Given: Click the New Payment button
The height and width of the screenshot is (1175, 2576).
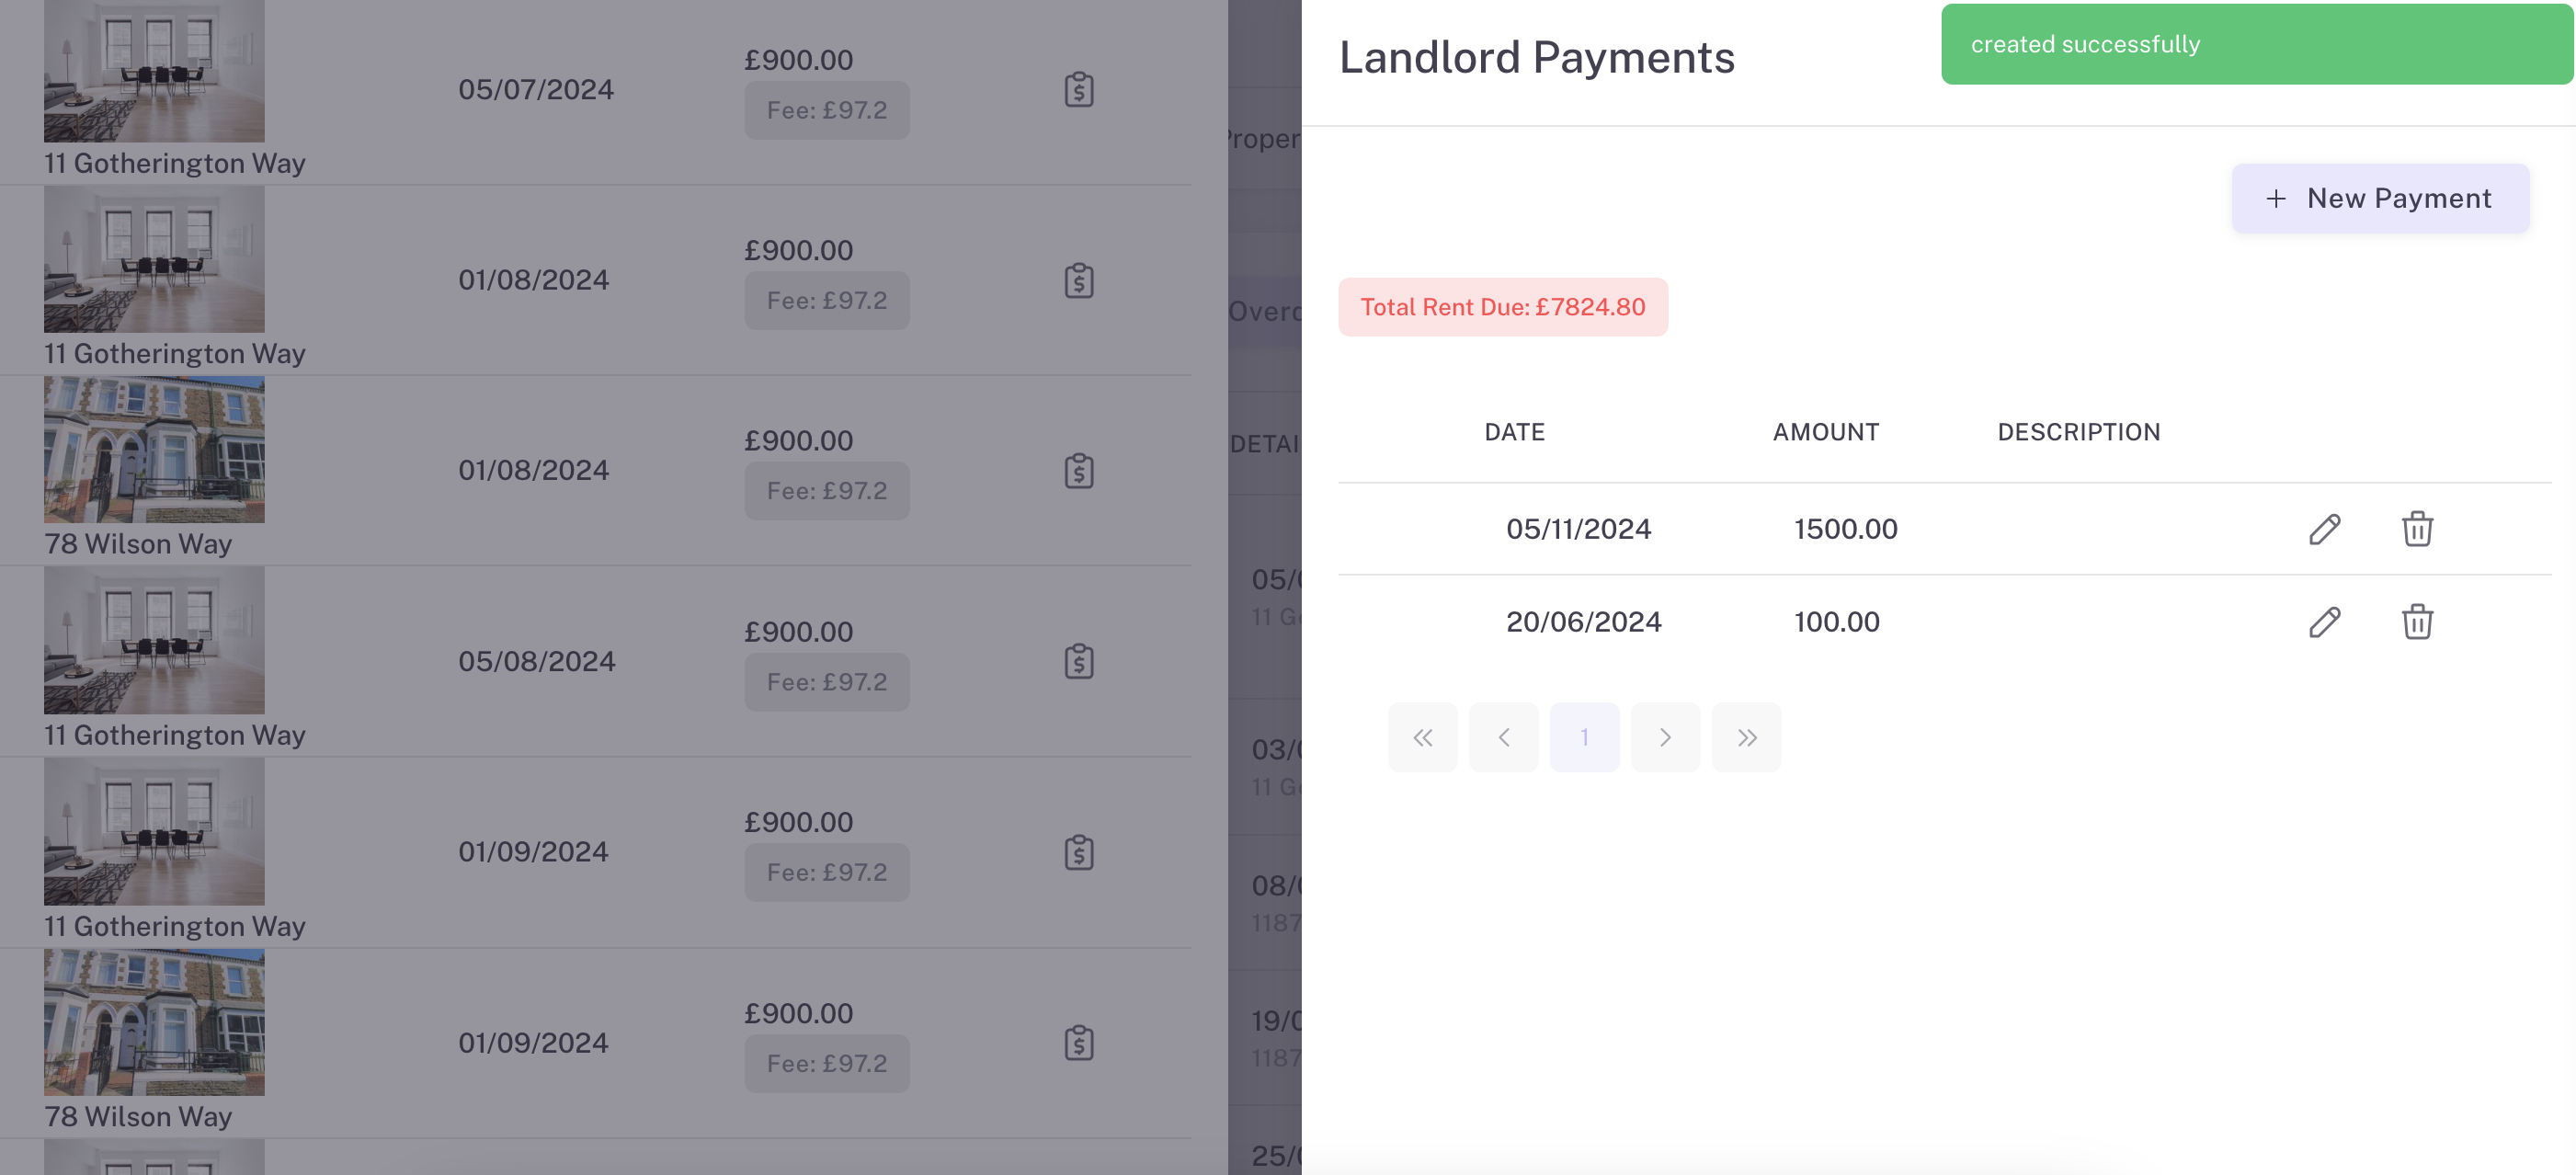Looking at the screenshot, I should coord(2380,198).
